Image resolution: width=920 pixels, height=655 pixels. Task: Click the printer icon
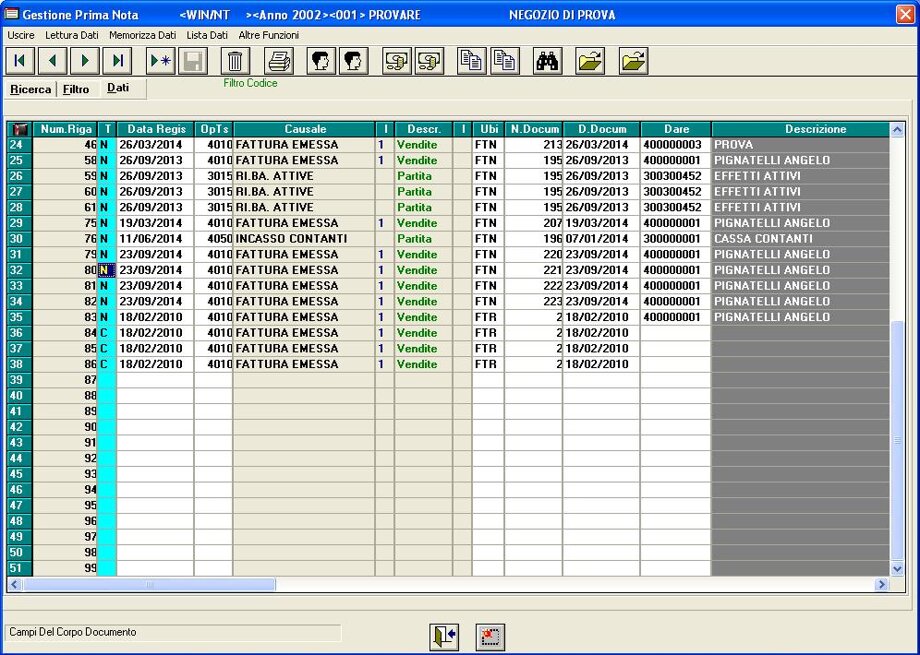[279, 61]
